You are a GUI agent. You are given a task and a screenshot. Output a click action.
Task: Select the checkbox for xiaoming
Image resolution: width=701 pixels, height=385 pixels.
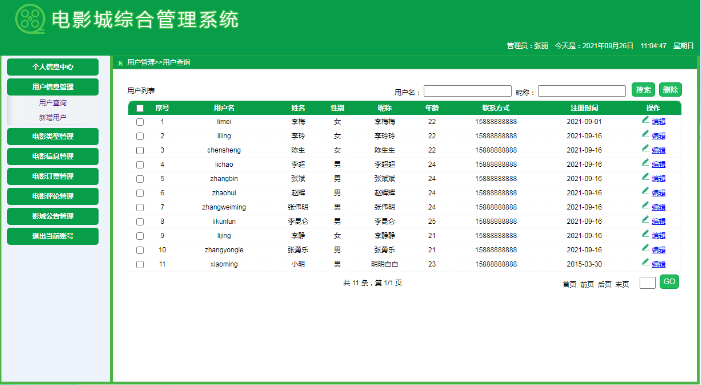[x=140, y=264]
